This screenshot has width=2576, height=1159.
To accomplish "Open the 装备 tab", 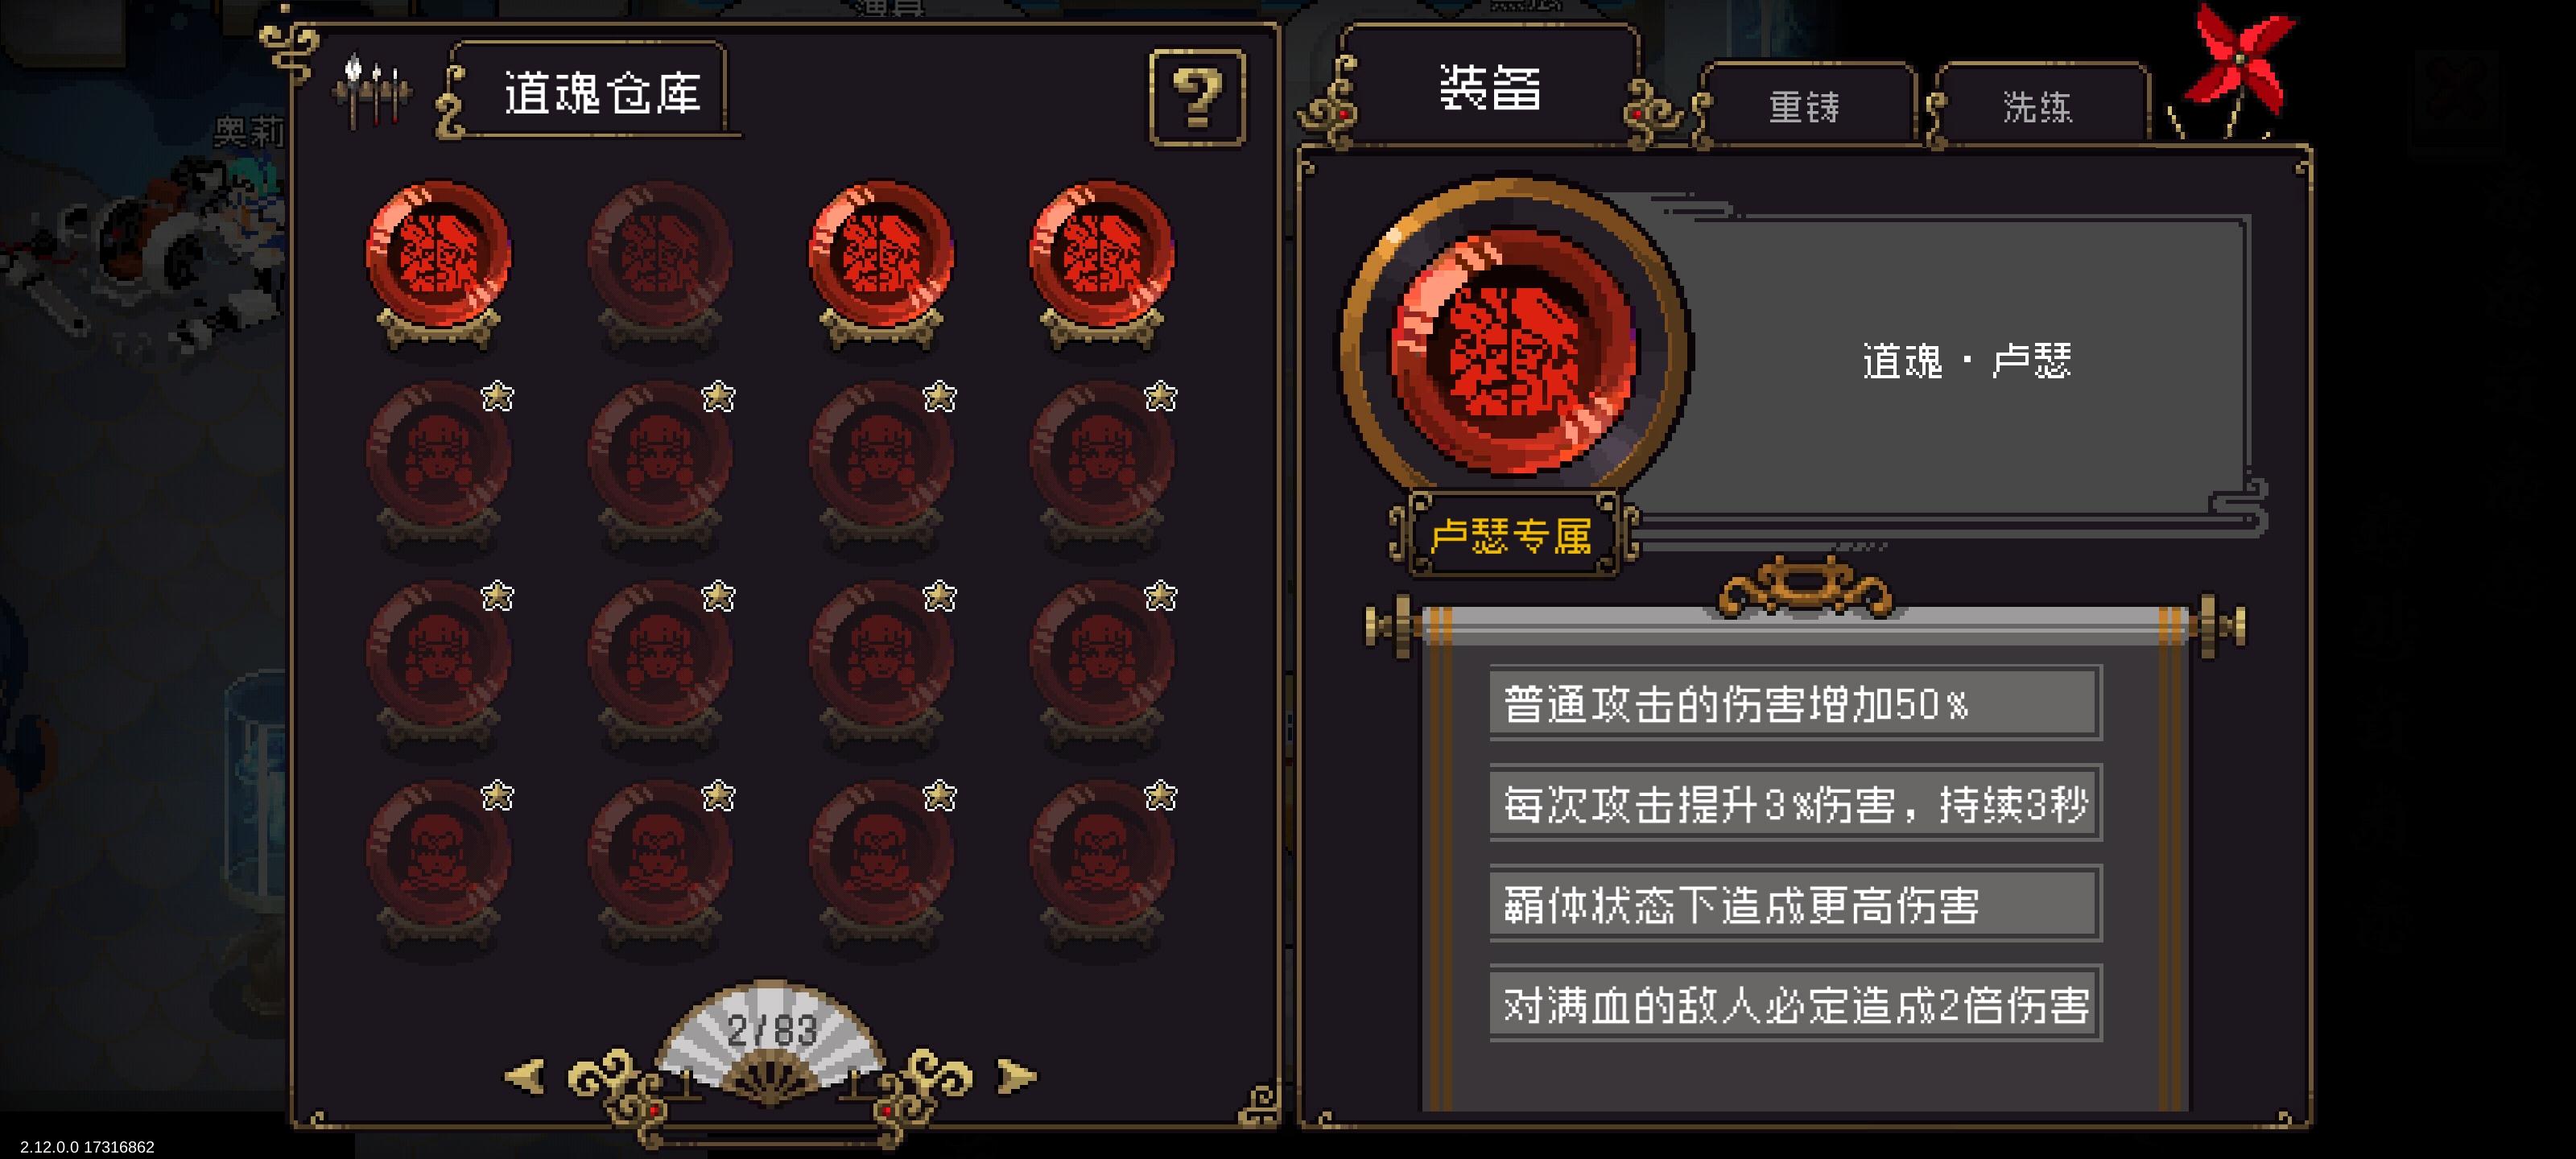I will 1489,88.
